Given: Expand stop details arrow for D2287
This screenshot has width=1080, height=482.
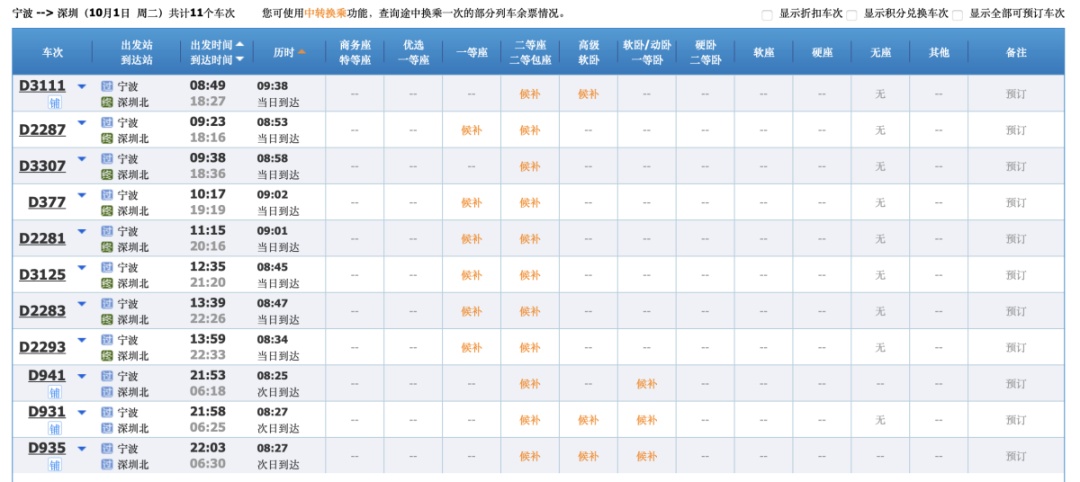Looking at the screenshot, I should point(82,123).
